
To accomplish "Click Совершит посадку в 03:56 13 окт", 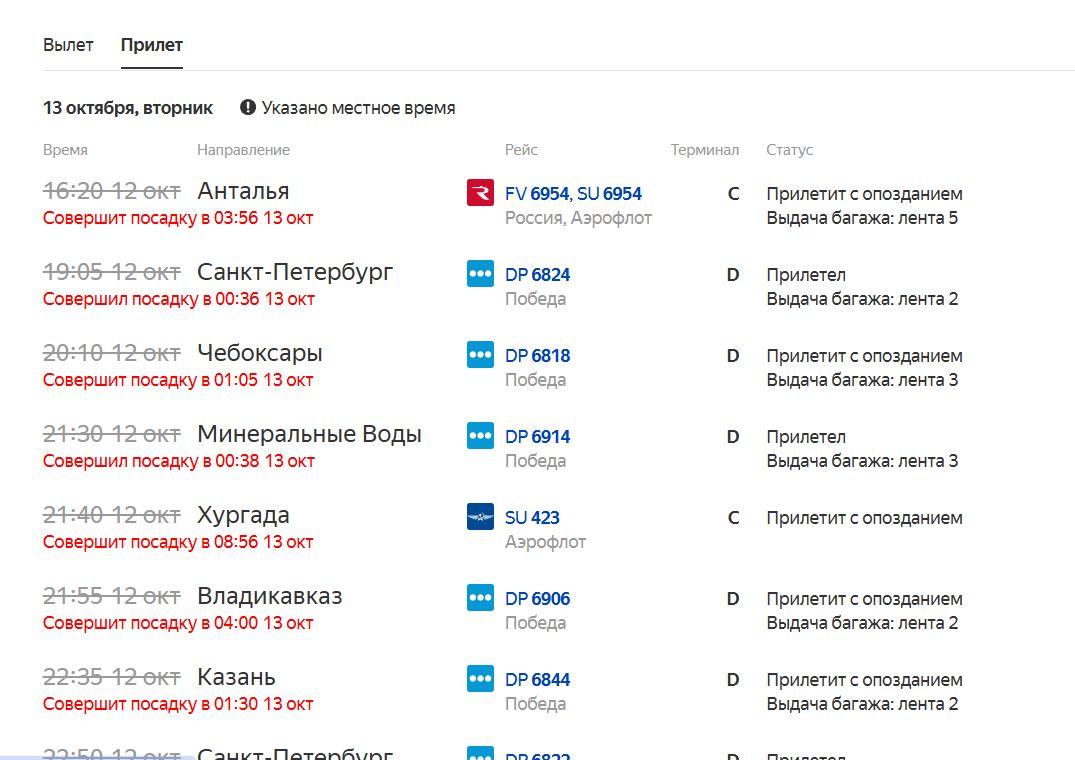I will [178, 218].
